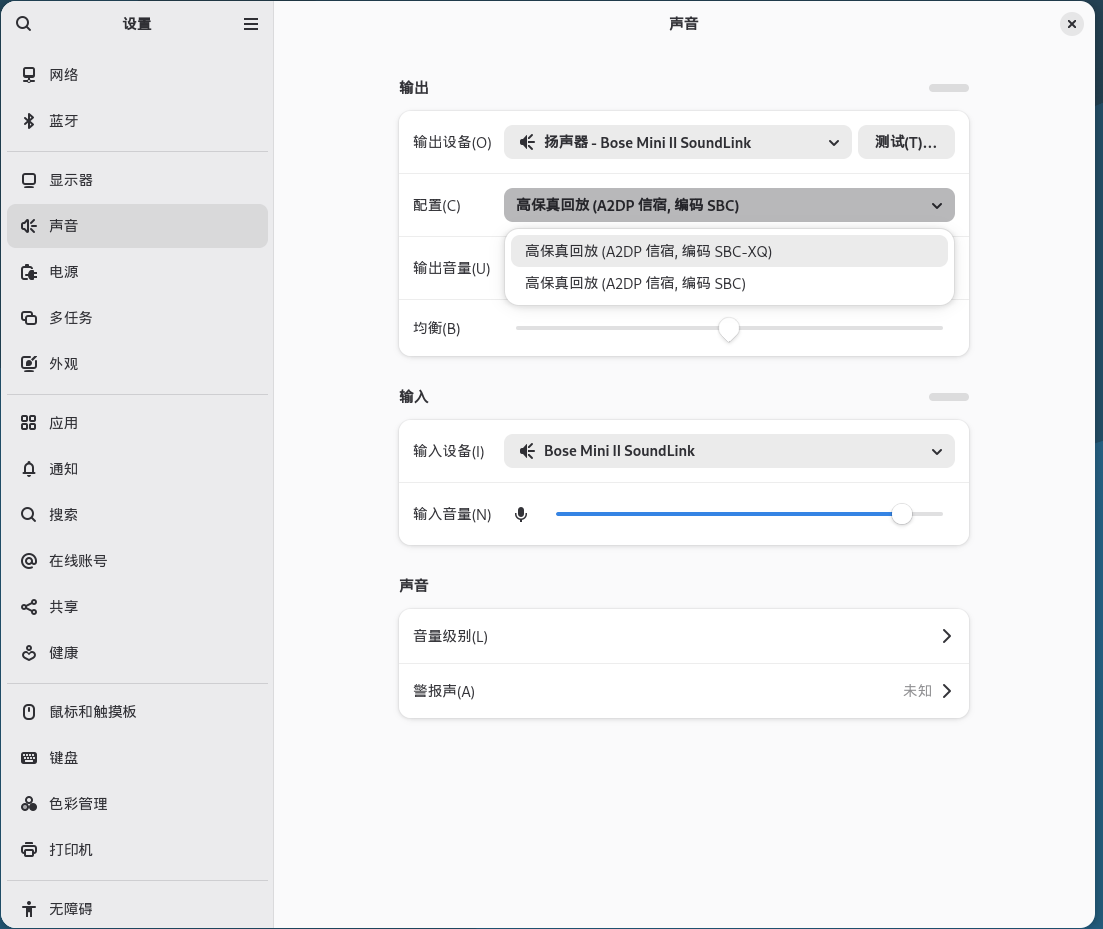1103x929 pixels.
Task: Open 无障碍 settings
Action: 137,909
